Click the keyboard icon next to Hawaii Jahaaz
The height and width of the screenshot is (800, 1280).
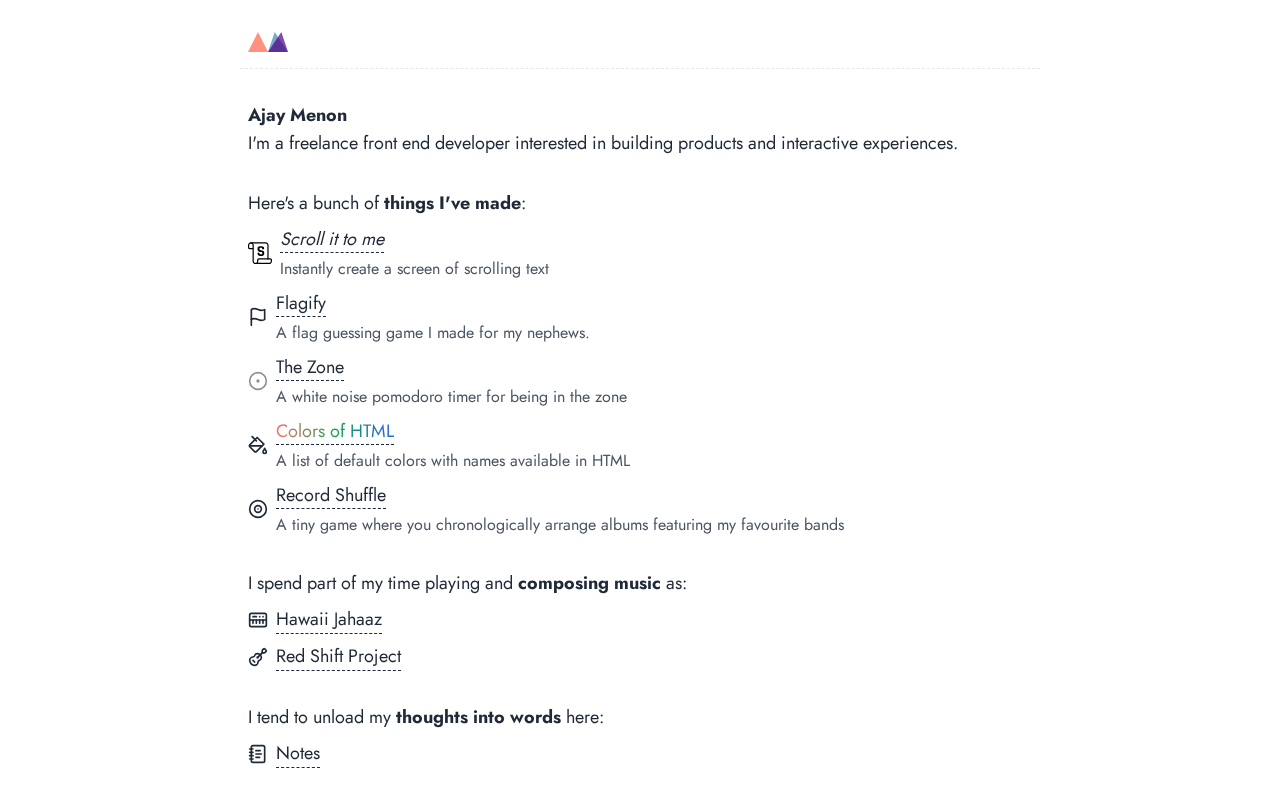[x=258, y=620]
